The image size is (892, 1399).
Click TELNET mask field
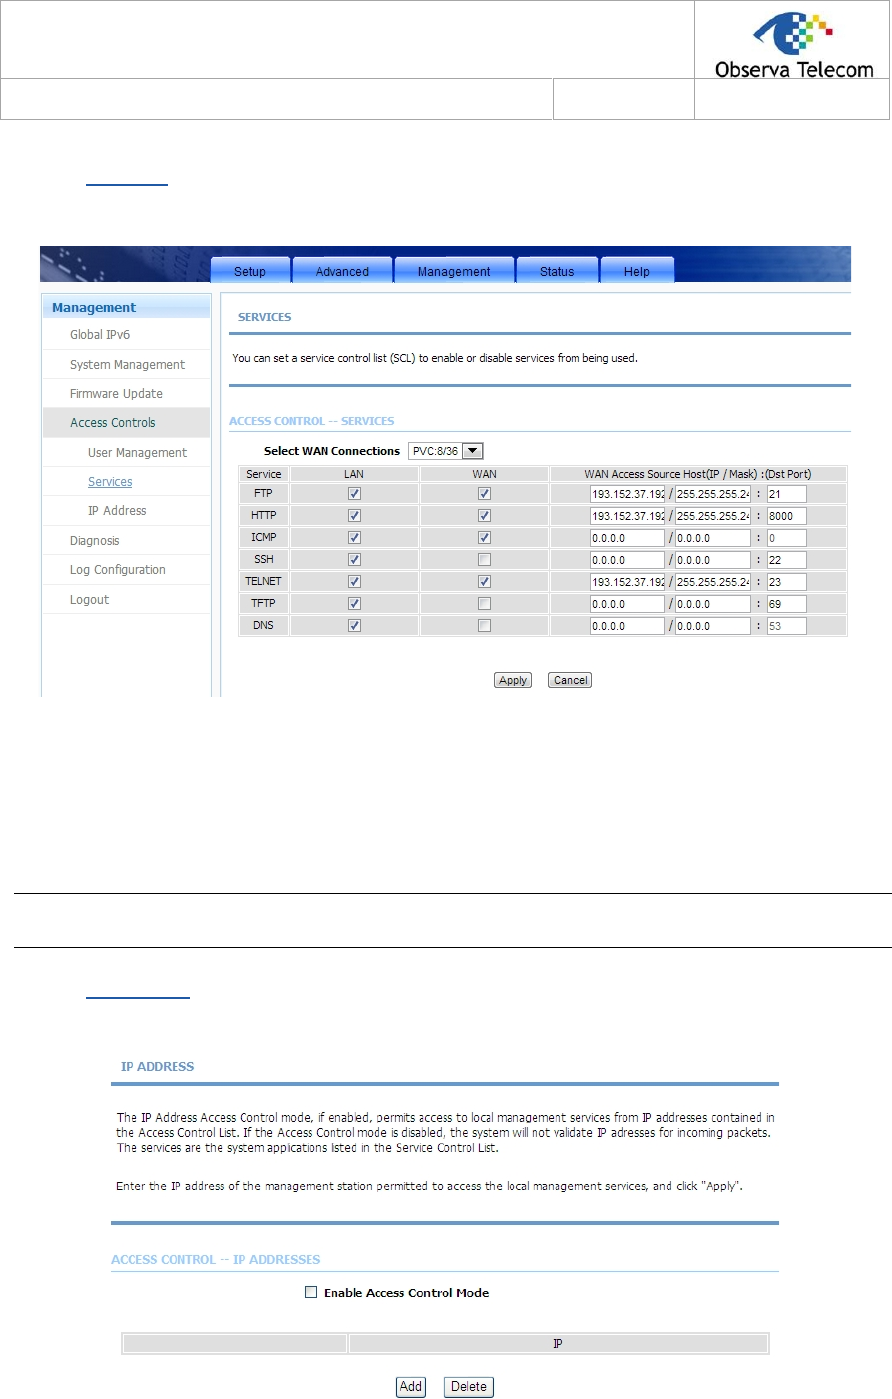coord(712,582)
